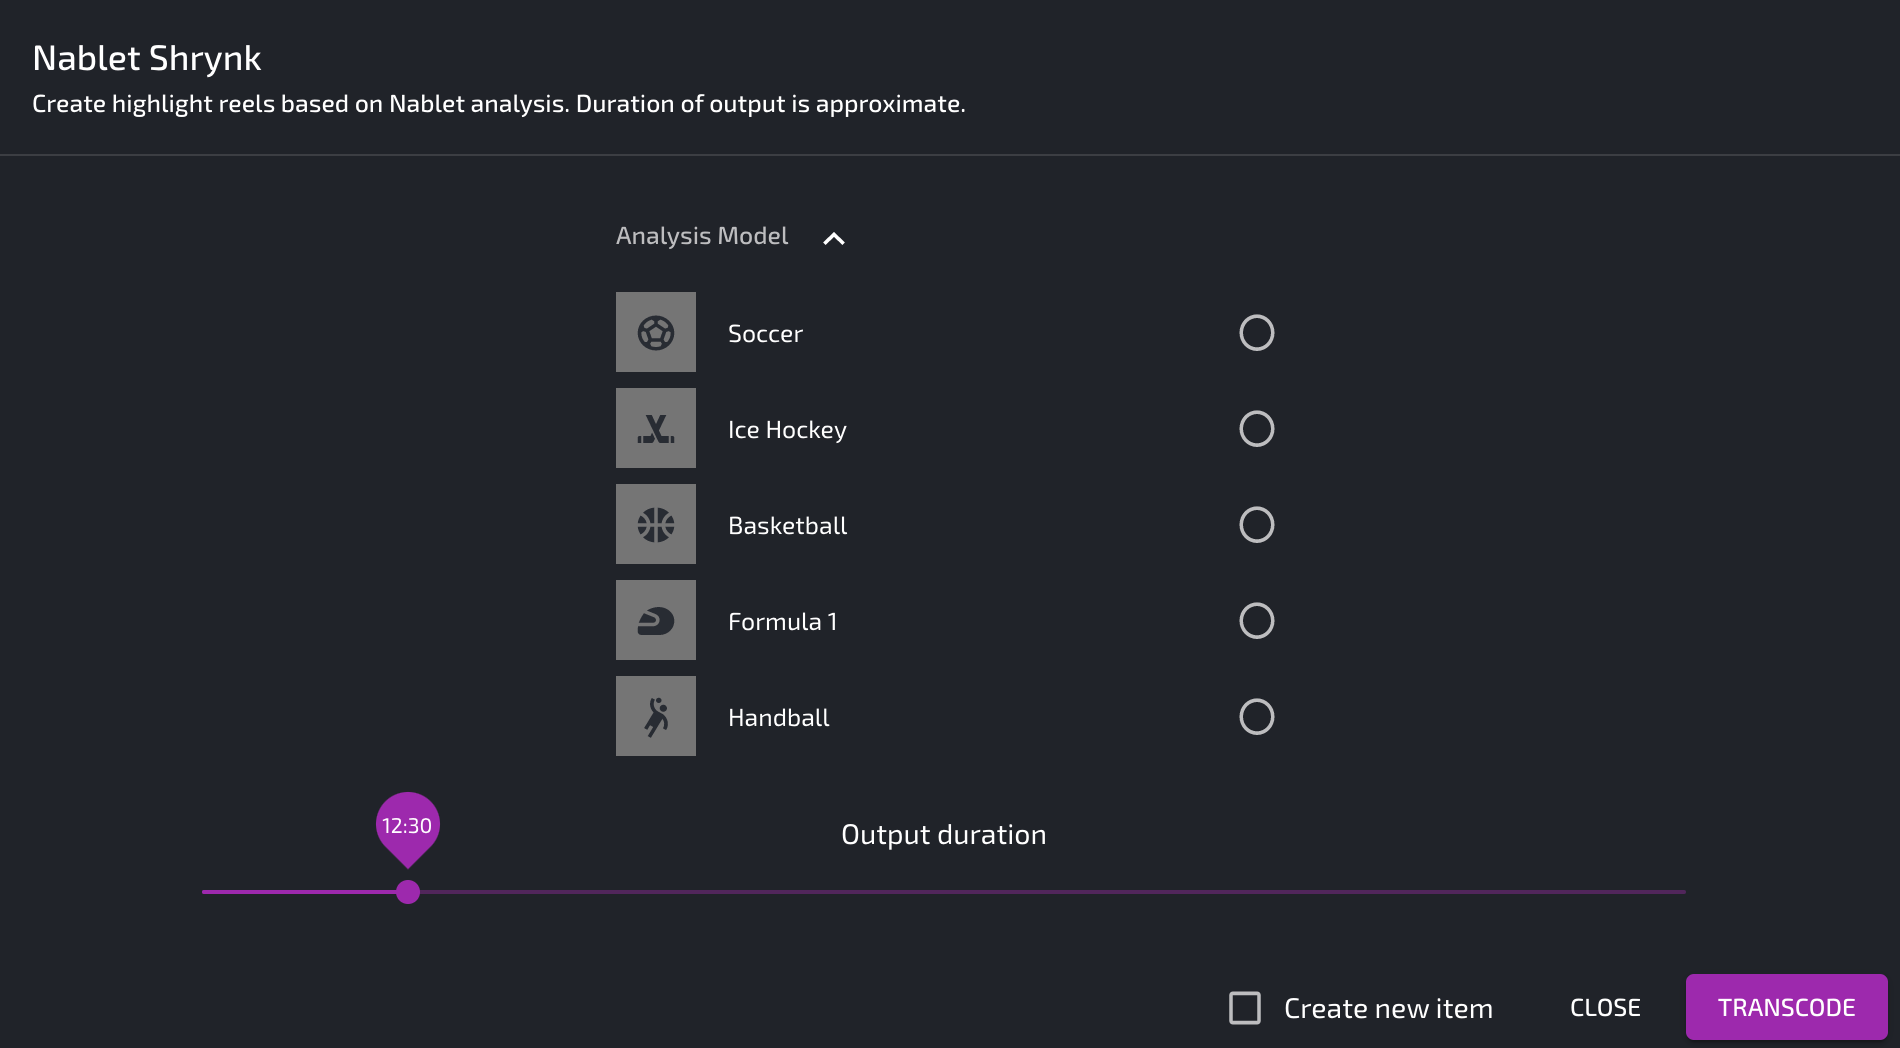Pick the Formula 1 radio option

[x=1256, y=621]
